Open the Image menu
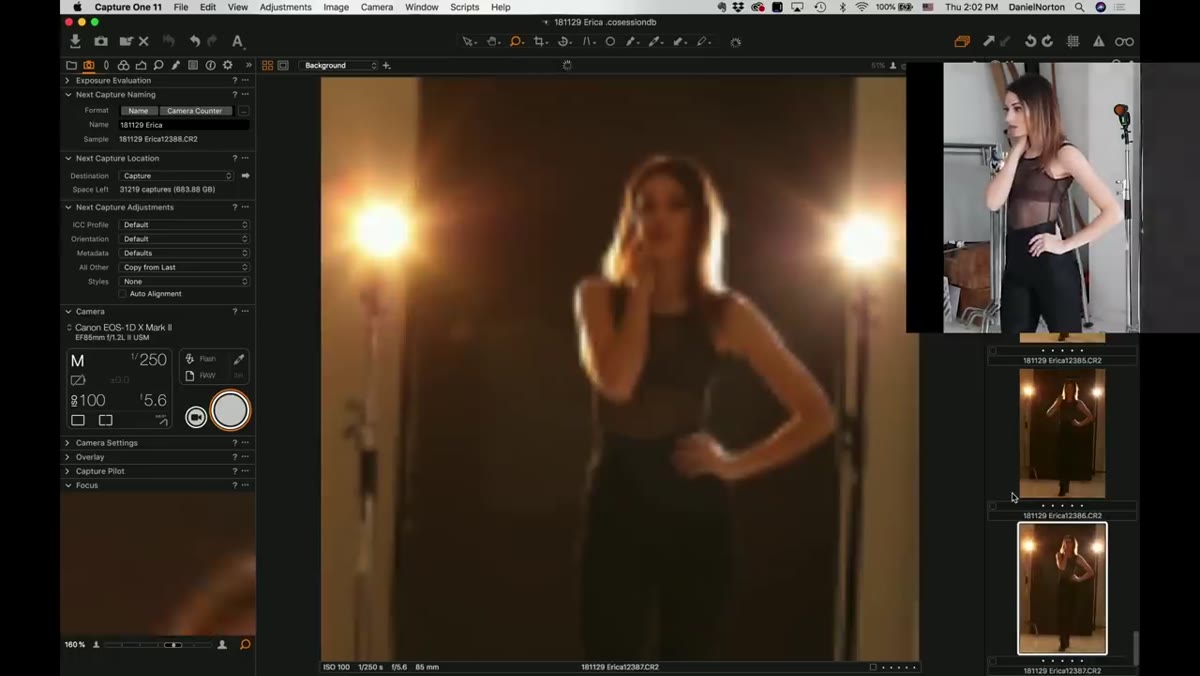The image size is (1200, 676). pyautogui.click(x=336, y=7)
